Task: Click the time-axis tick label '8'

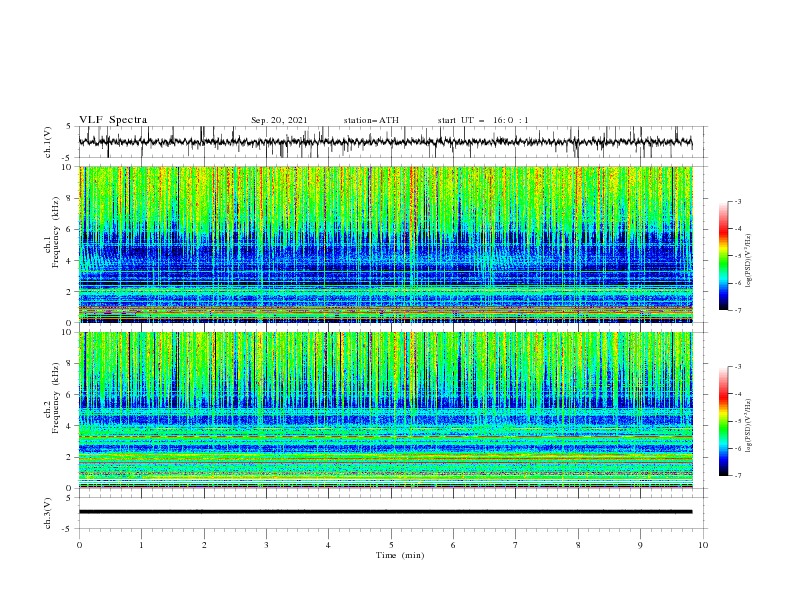Action: click(x=578, y=545)
